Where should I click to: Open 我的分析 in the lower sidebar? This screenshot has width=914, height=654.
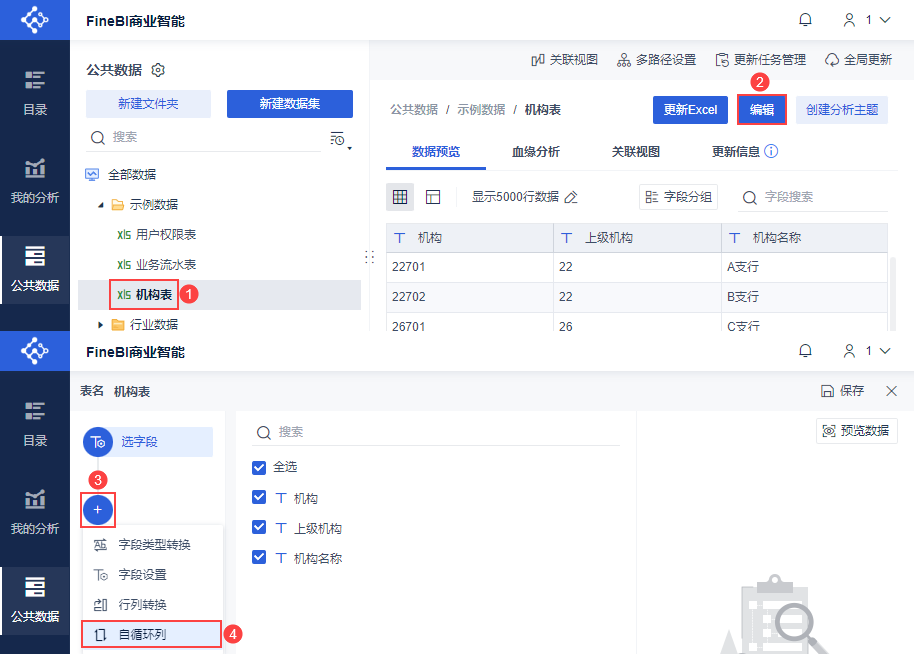click(35, 512)
